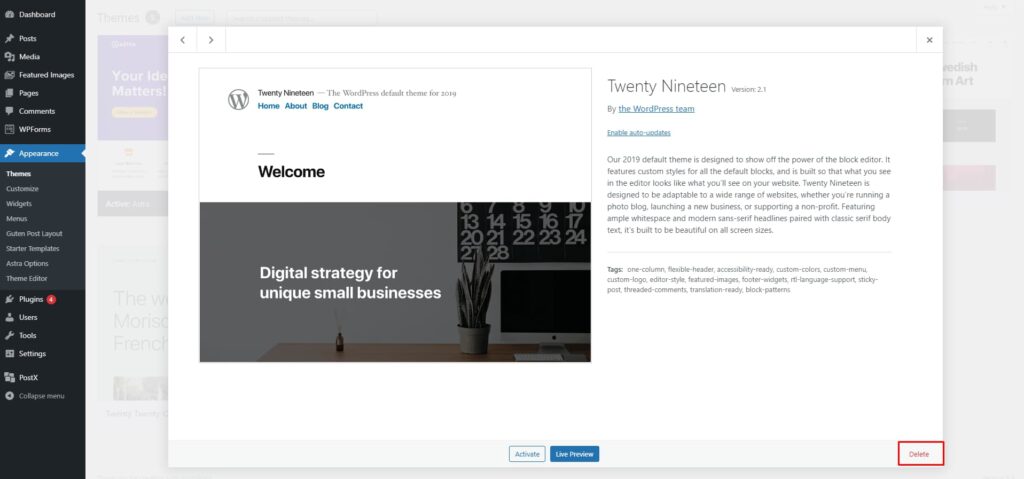Open Theme Editor submenu item
Viewport: 1024px width, 479px height.
(26, 279)
